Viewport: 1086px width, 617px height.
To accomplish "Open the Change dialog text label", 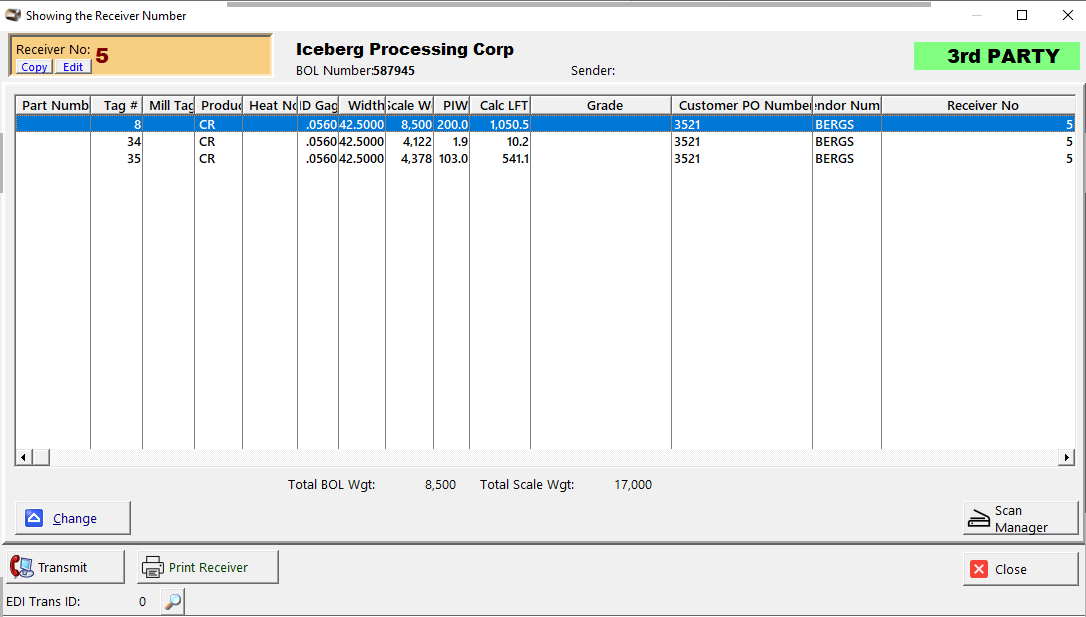I will click(x=75, y=519).
